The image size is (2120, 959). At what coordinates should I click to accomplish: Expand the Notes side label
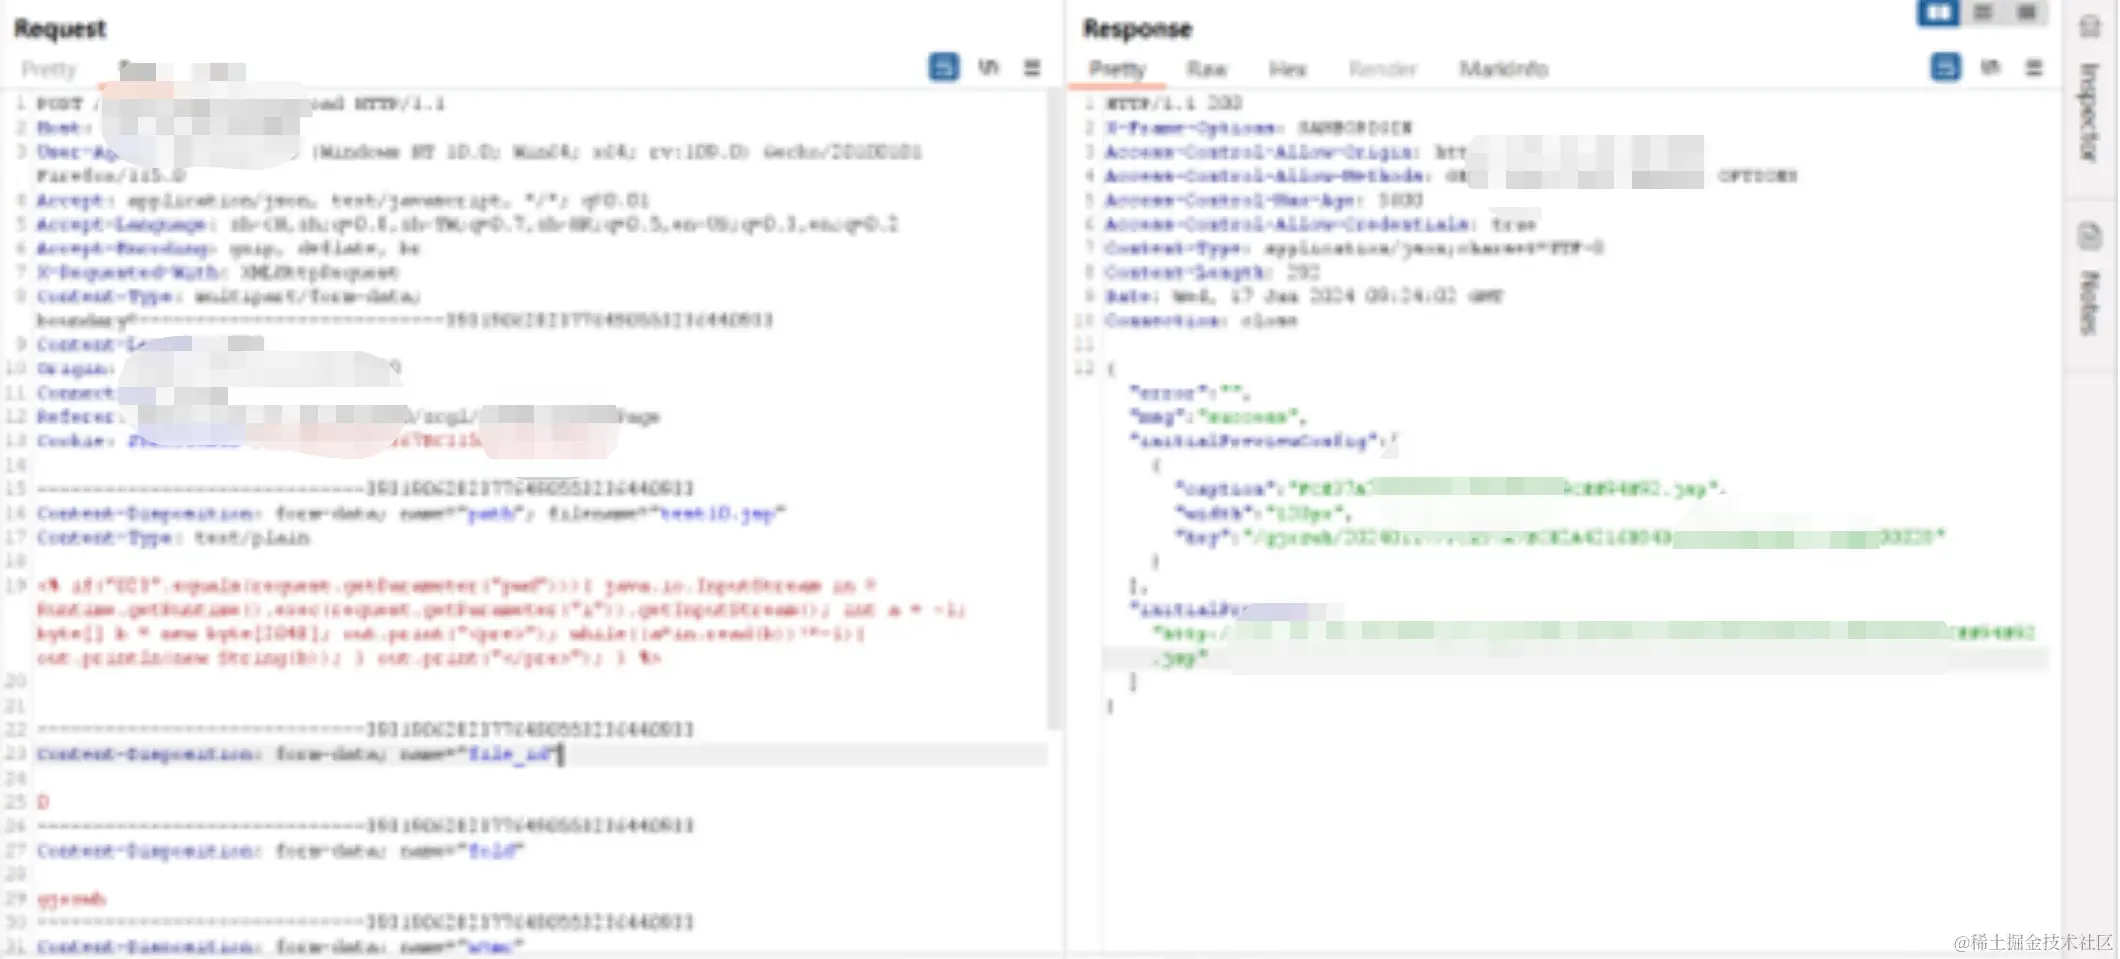click(x=2089, y=302)
